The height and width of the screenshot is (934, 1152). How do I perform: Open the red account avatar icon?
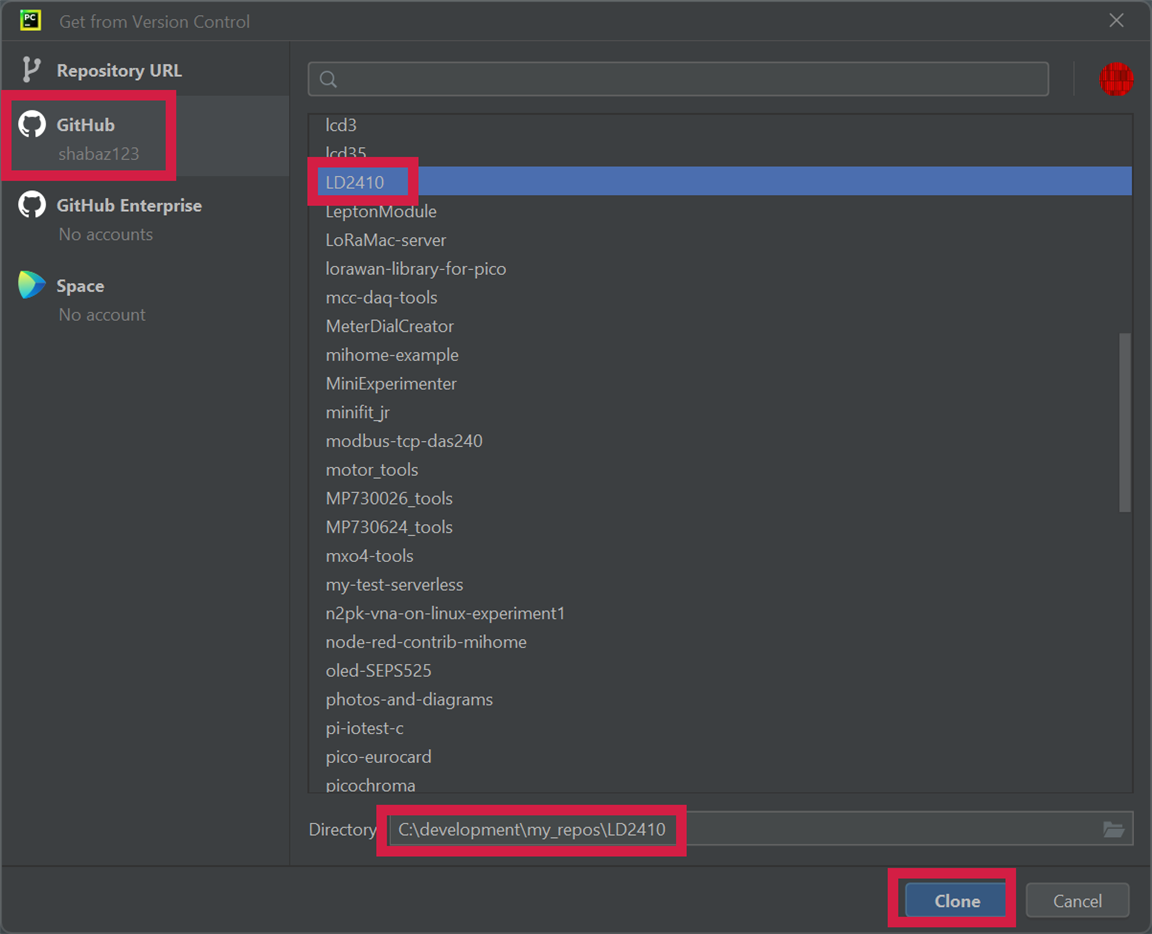[x=1115, y=79]
